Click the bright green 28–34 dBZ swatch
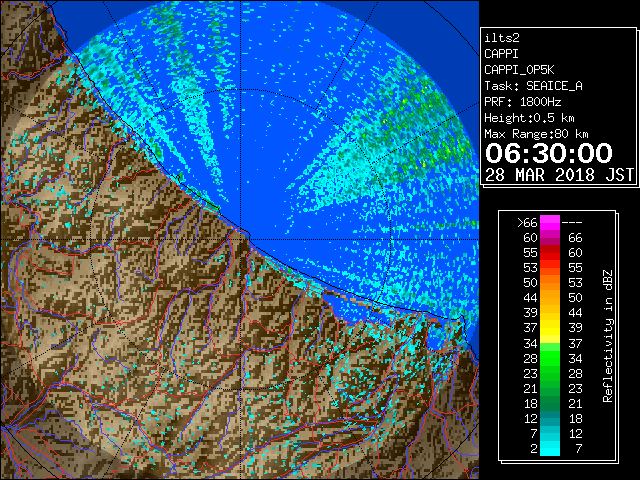640x480 pixels. click(550, 358)
